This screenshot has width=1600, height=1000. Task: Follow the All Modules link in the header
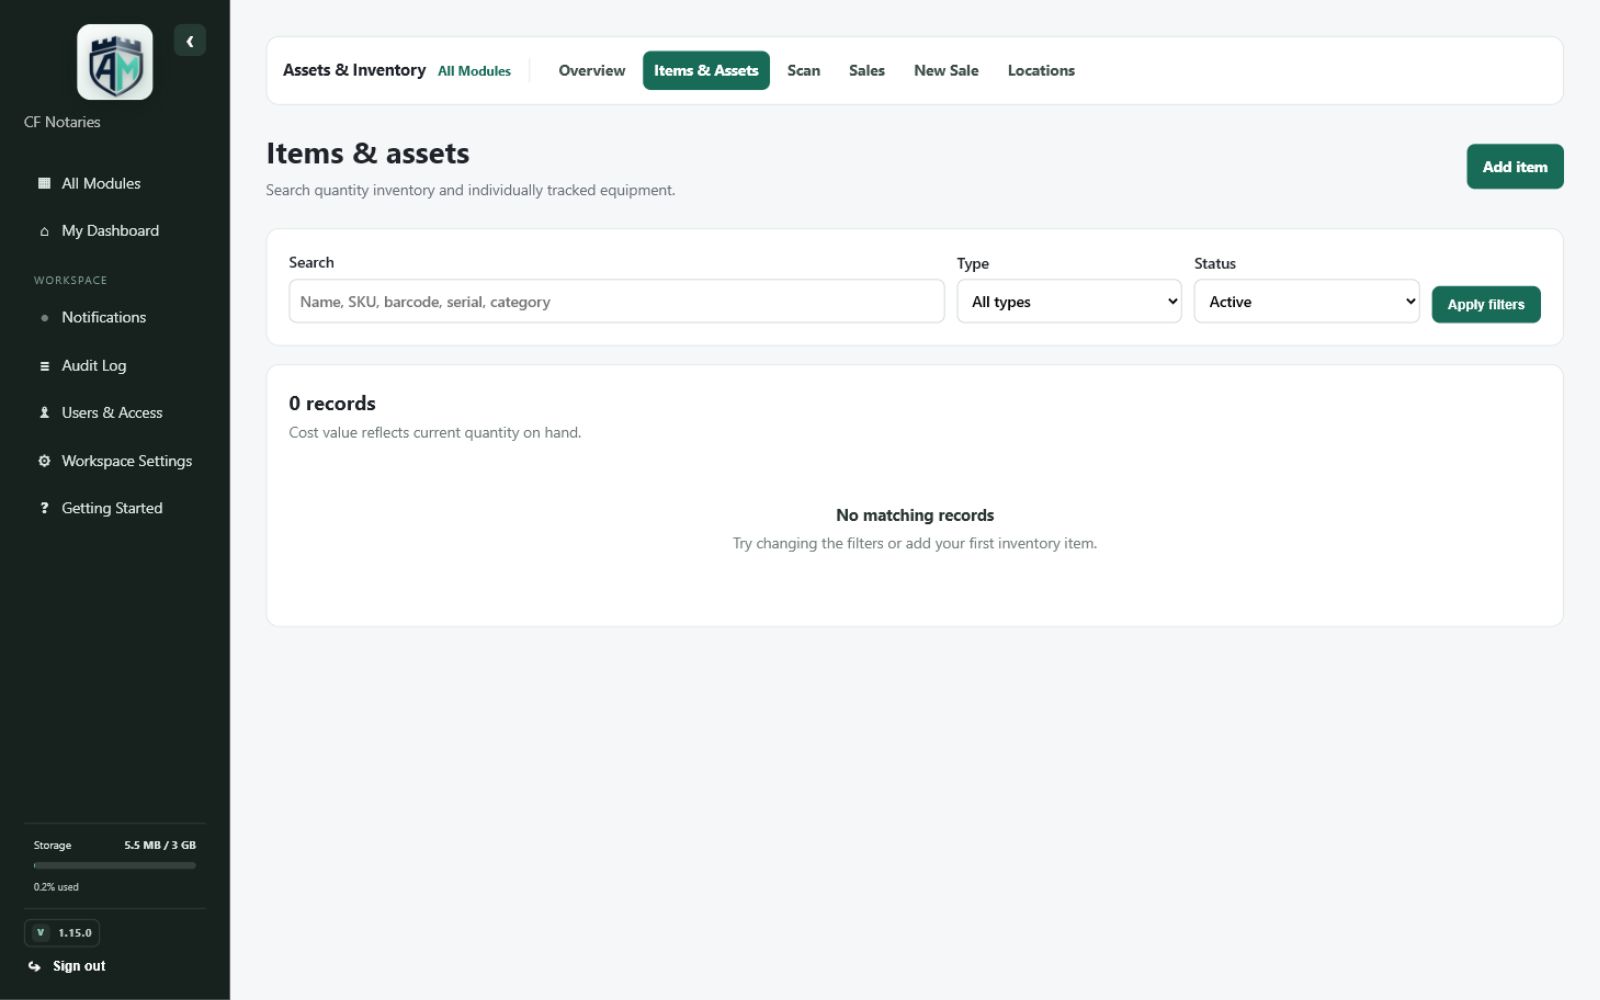pos(474,71)
